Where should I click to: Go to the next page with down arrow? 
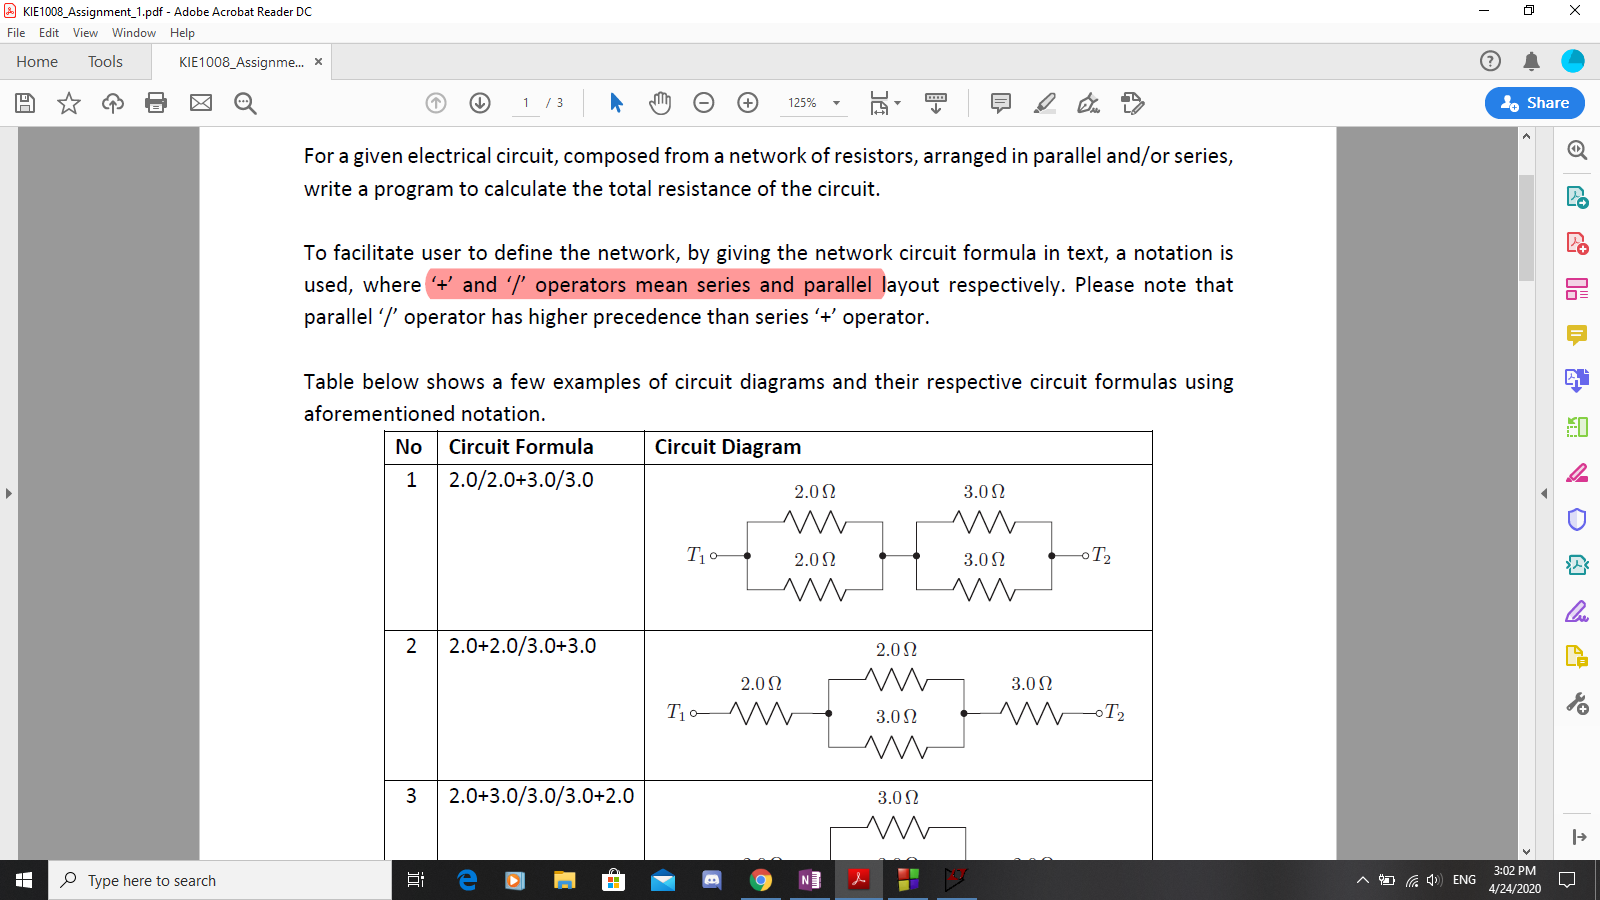[480, 103]
